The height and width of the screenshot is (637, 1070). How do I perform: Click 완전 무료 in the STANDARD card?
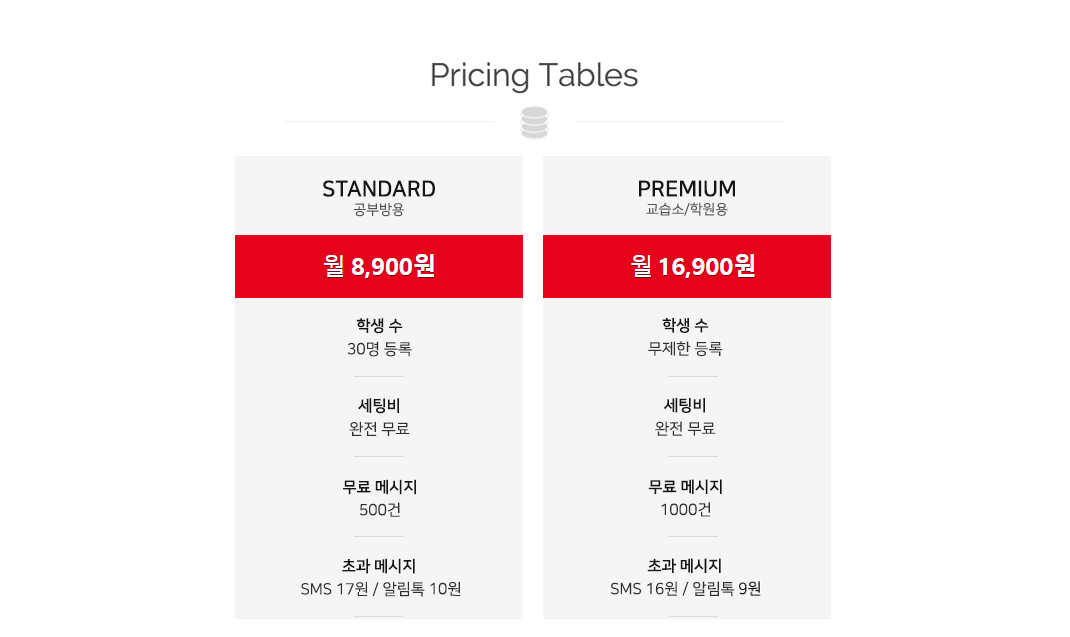[x=379, y=429]
